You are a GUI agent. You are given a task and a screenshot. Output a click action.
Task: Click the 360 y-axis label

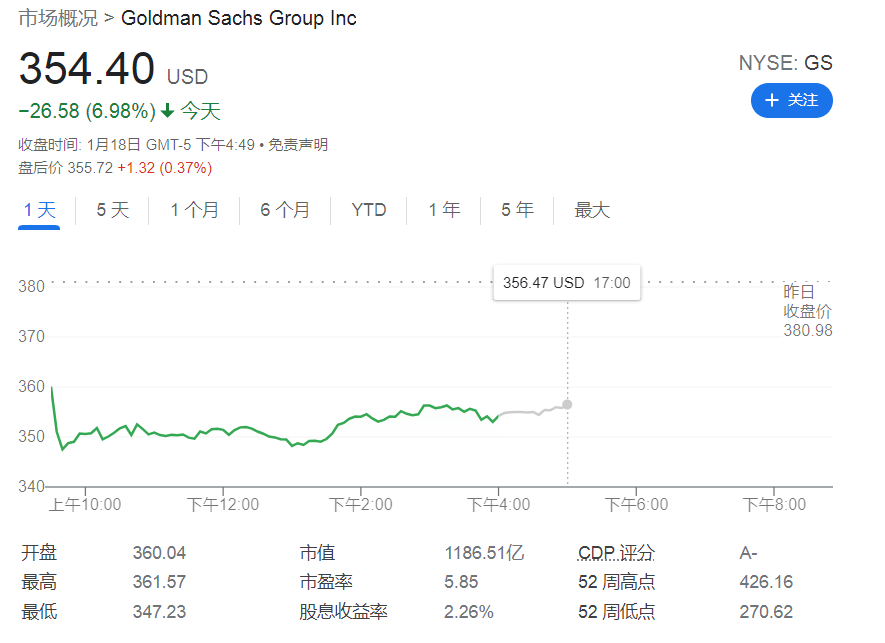[31, 386]
